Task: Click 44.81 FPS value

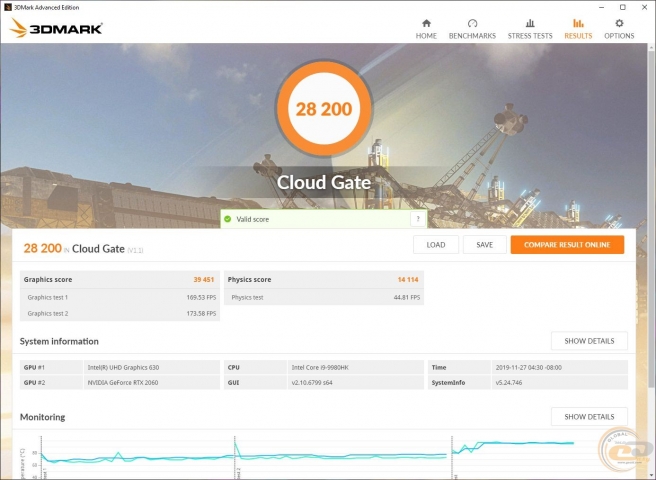Action: click(407, 298)
